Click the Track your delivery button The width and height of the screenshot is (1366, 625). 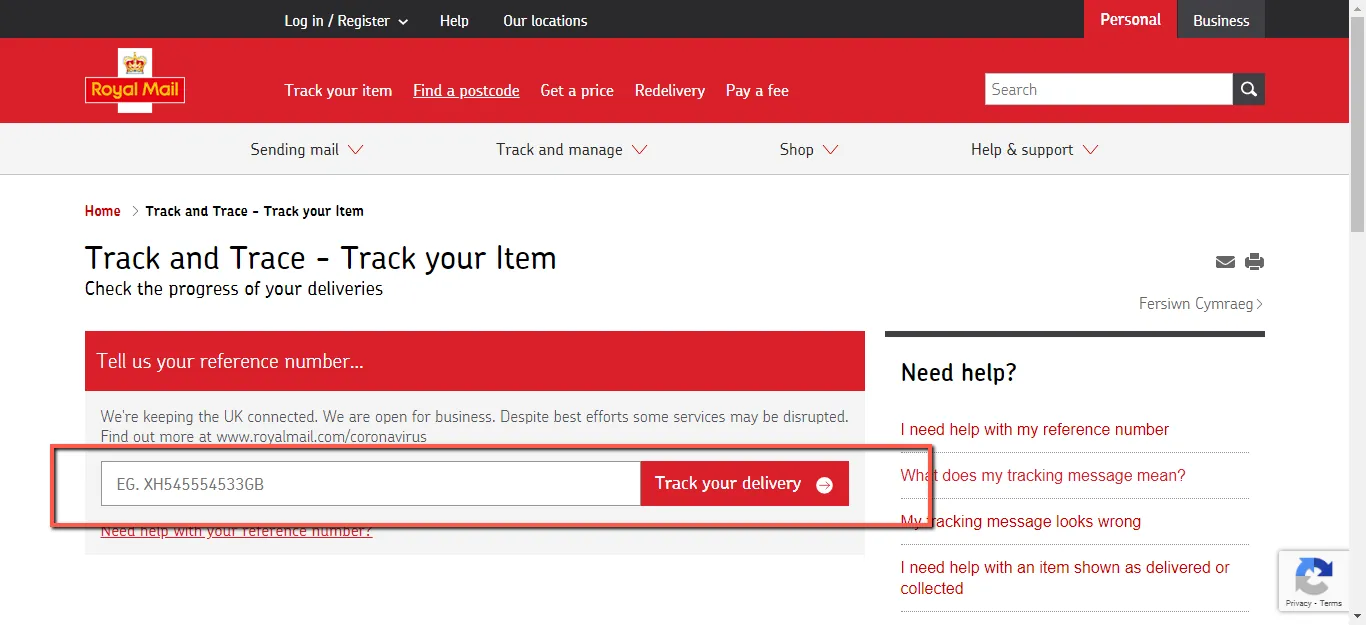745,483
